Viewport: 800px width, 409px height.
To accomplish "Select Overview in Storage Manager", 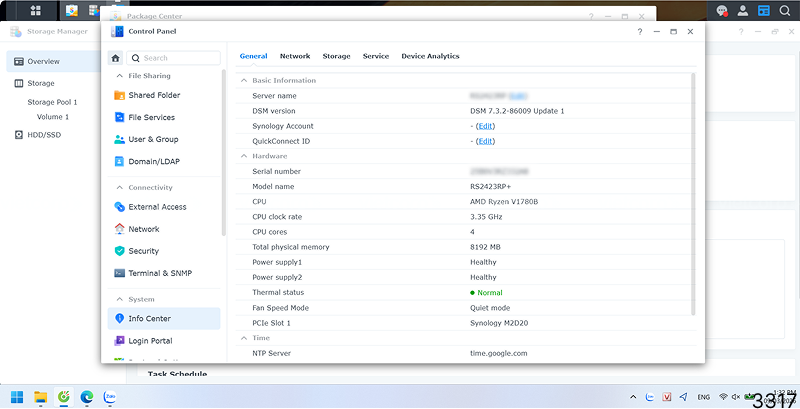I will pyautogui.click(x=53, y=61).
